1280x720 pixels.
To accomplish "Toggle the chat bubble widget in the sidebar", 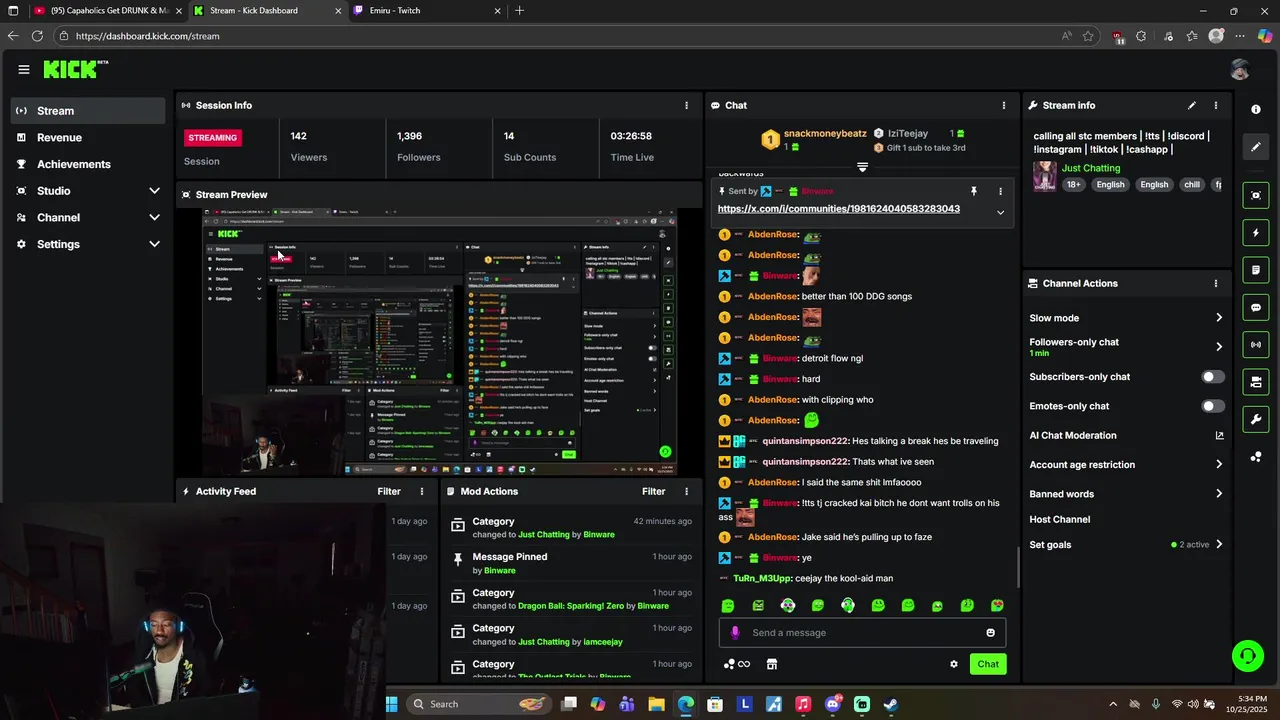I will [x=1256, y=307].
